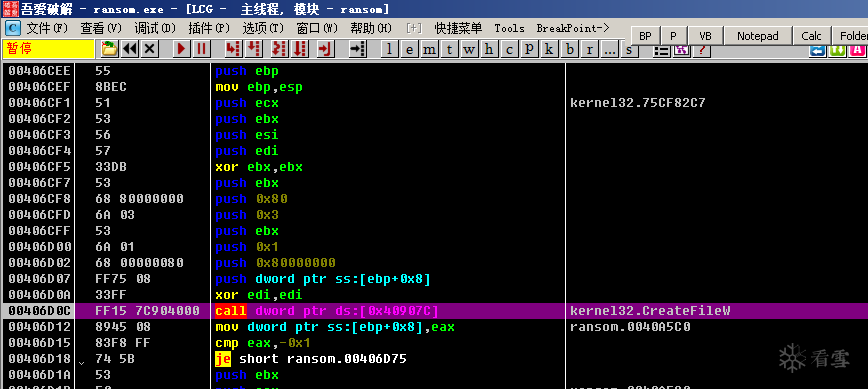This screenshot has width=868, height=389.
Task: Open Windows list with the w button
Action: coord(469,49)
